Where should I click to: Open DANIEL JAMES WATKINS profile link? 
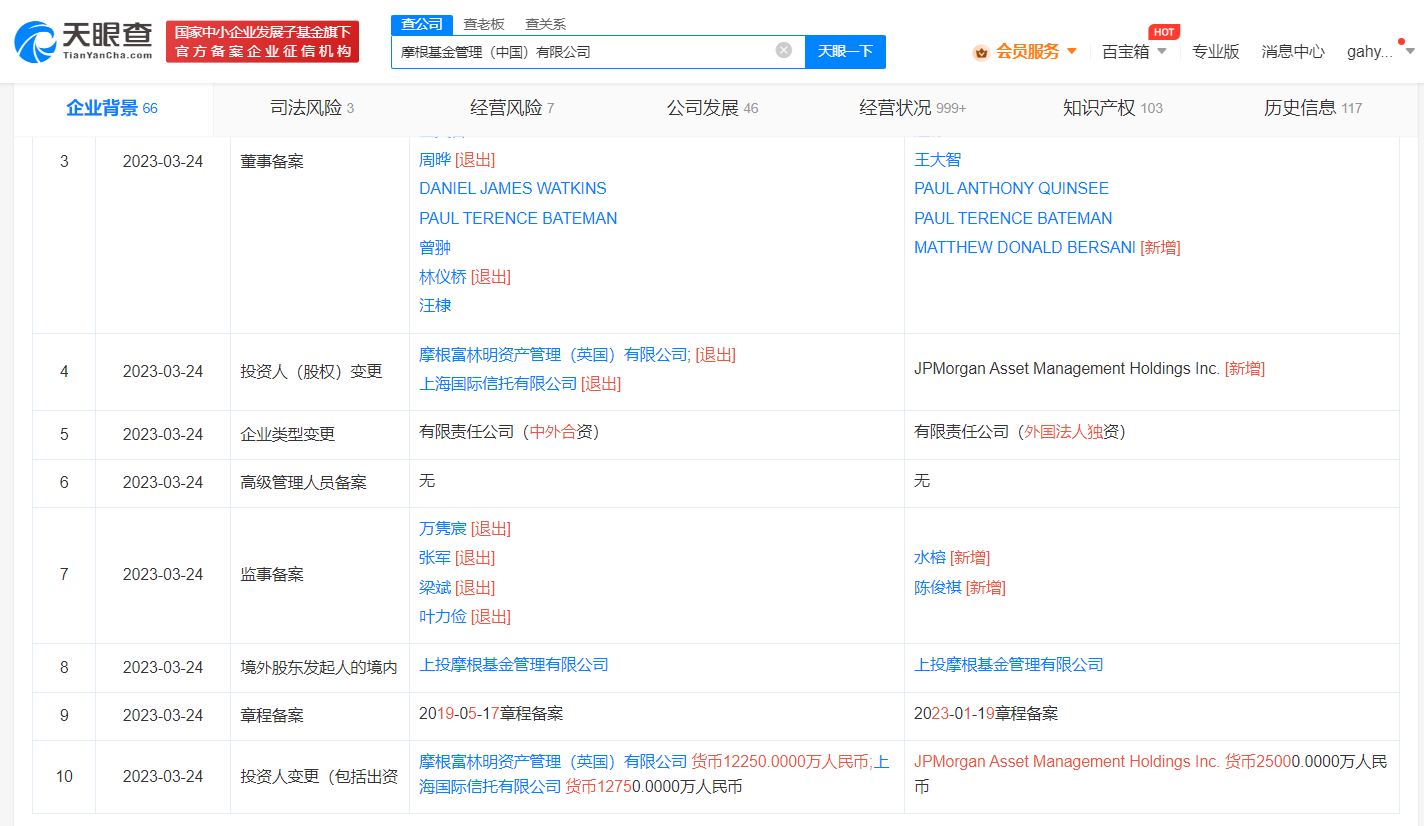tap(513, 188)
